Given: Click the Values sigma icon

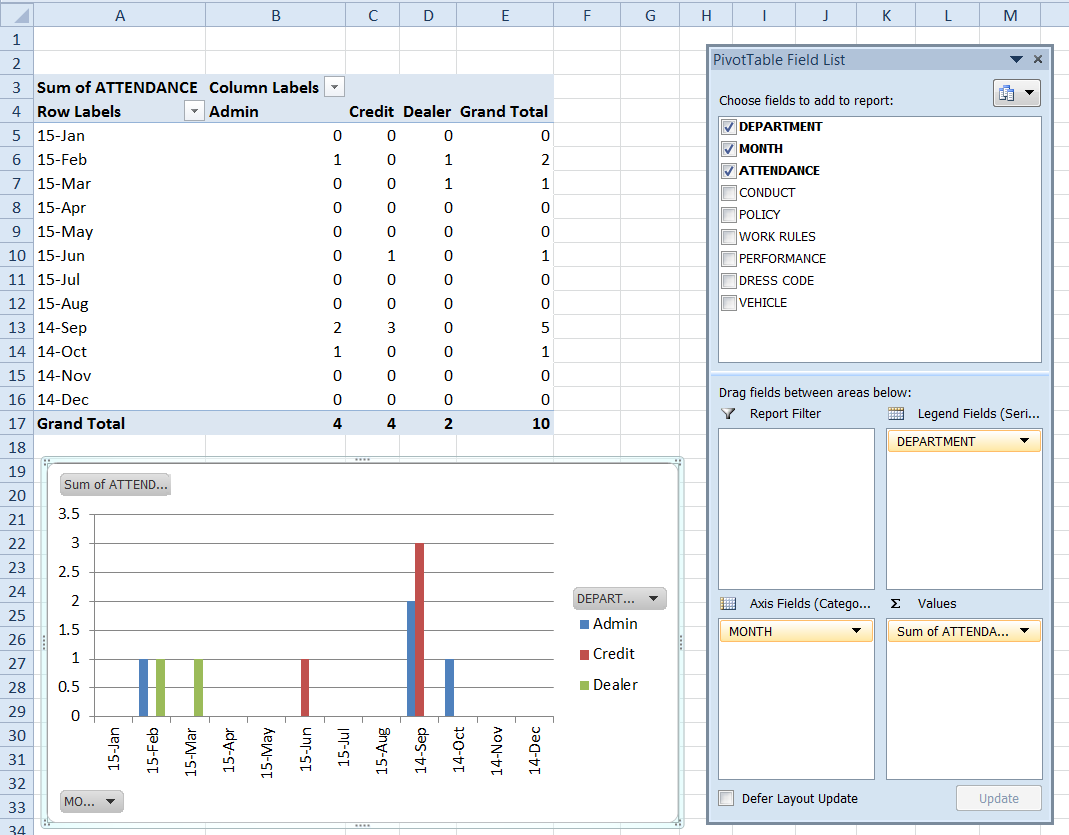Looking at the screenshot, I should point(896,603).
